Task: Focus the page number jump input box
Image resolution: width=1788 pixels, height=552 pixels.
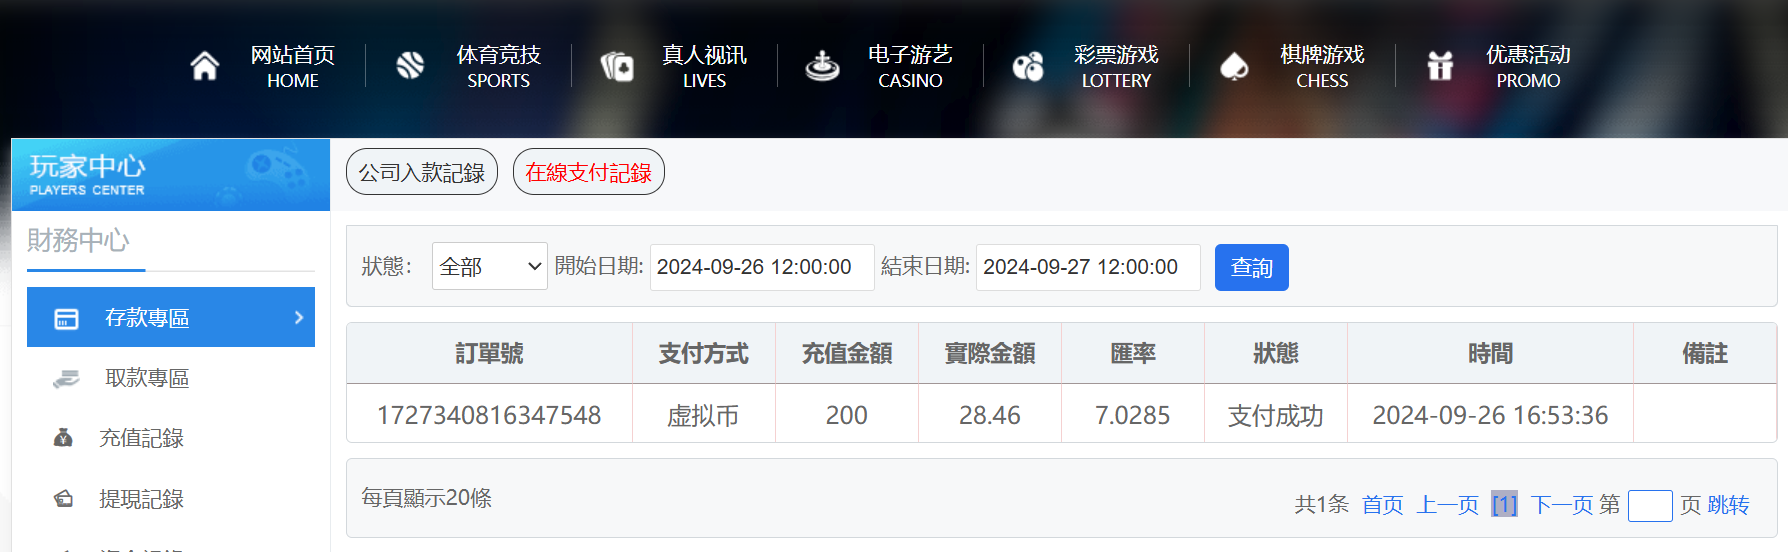Action: pyautogui.click(x=1649, y=506)
